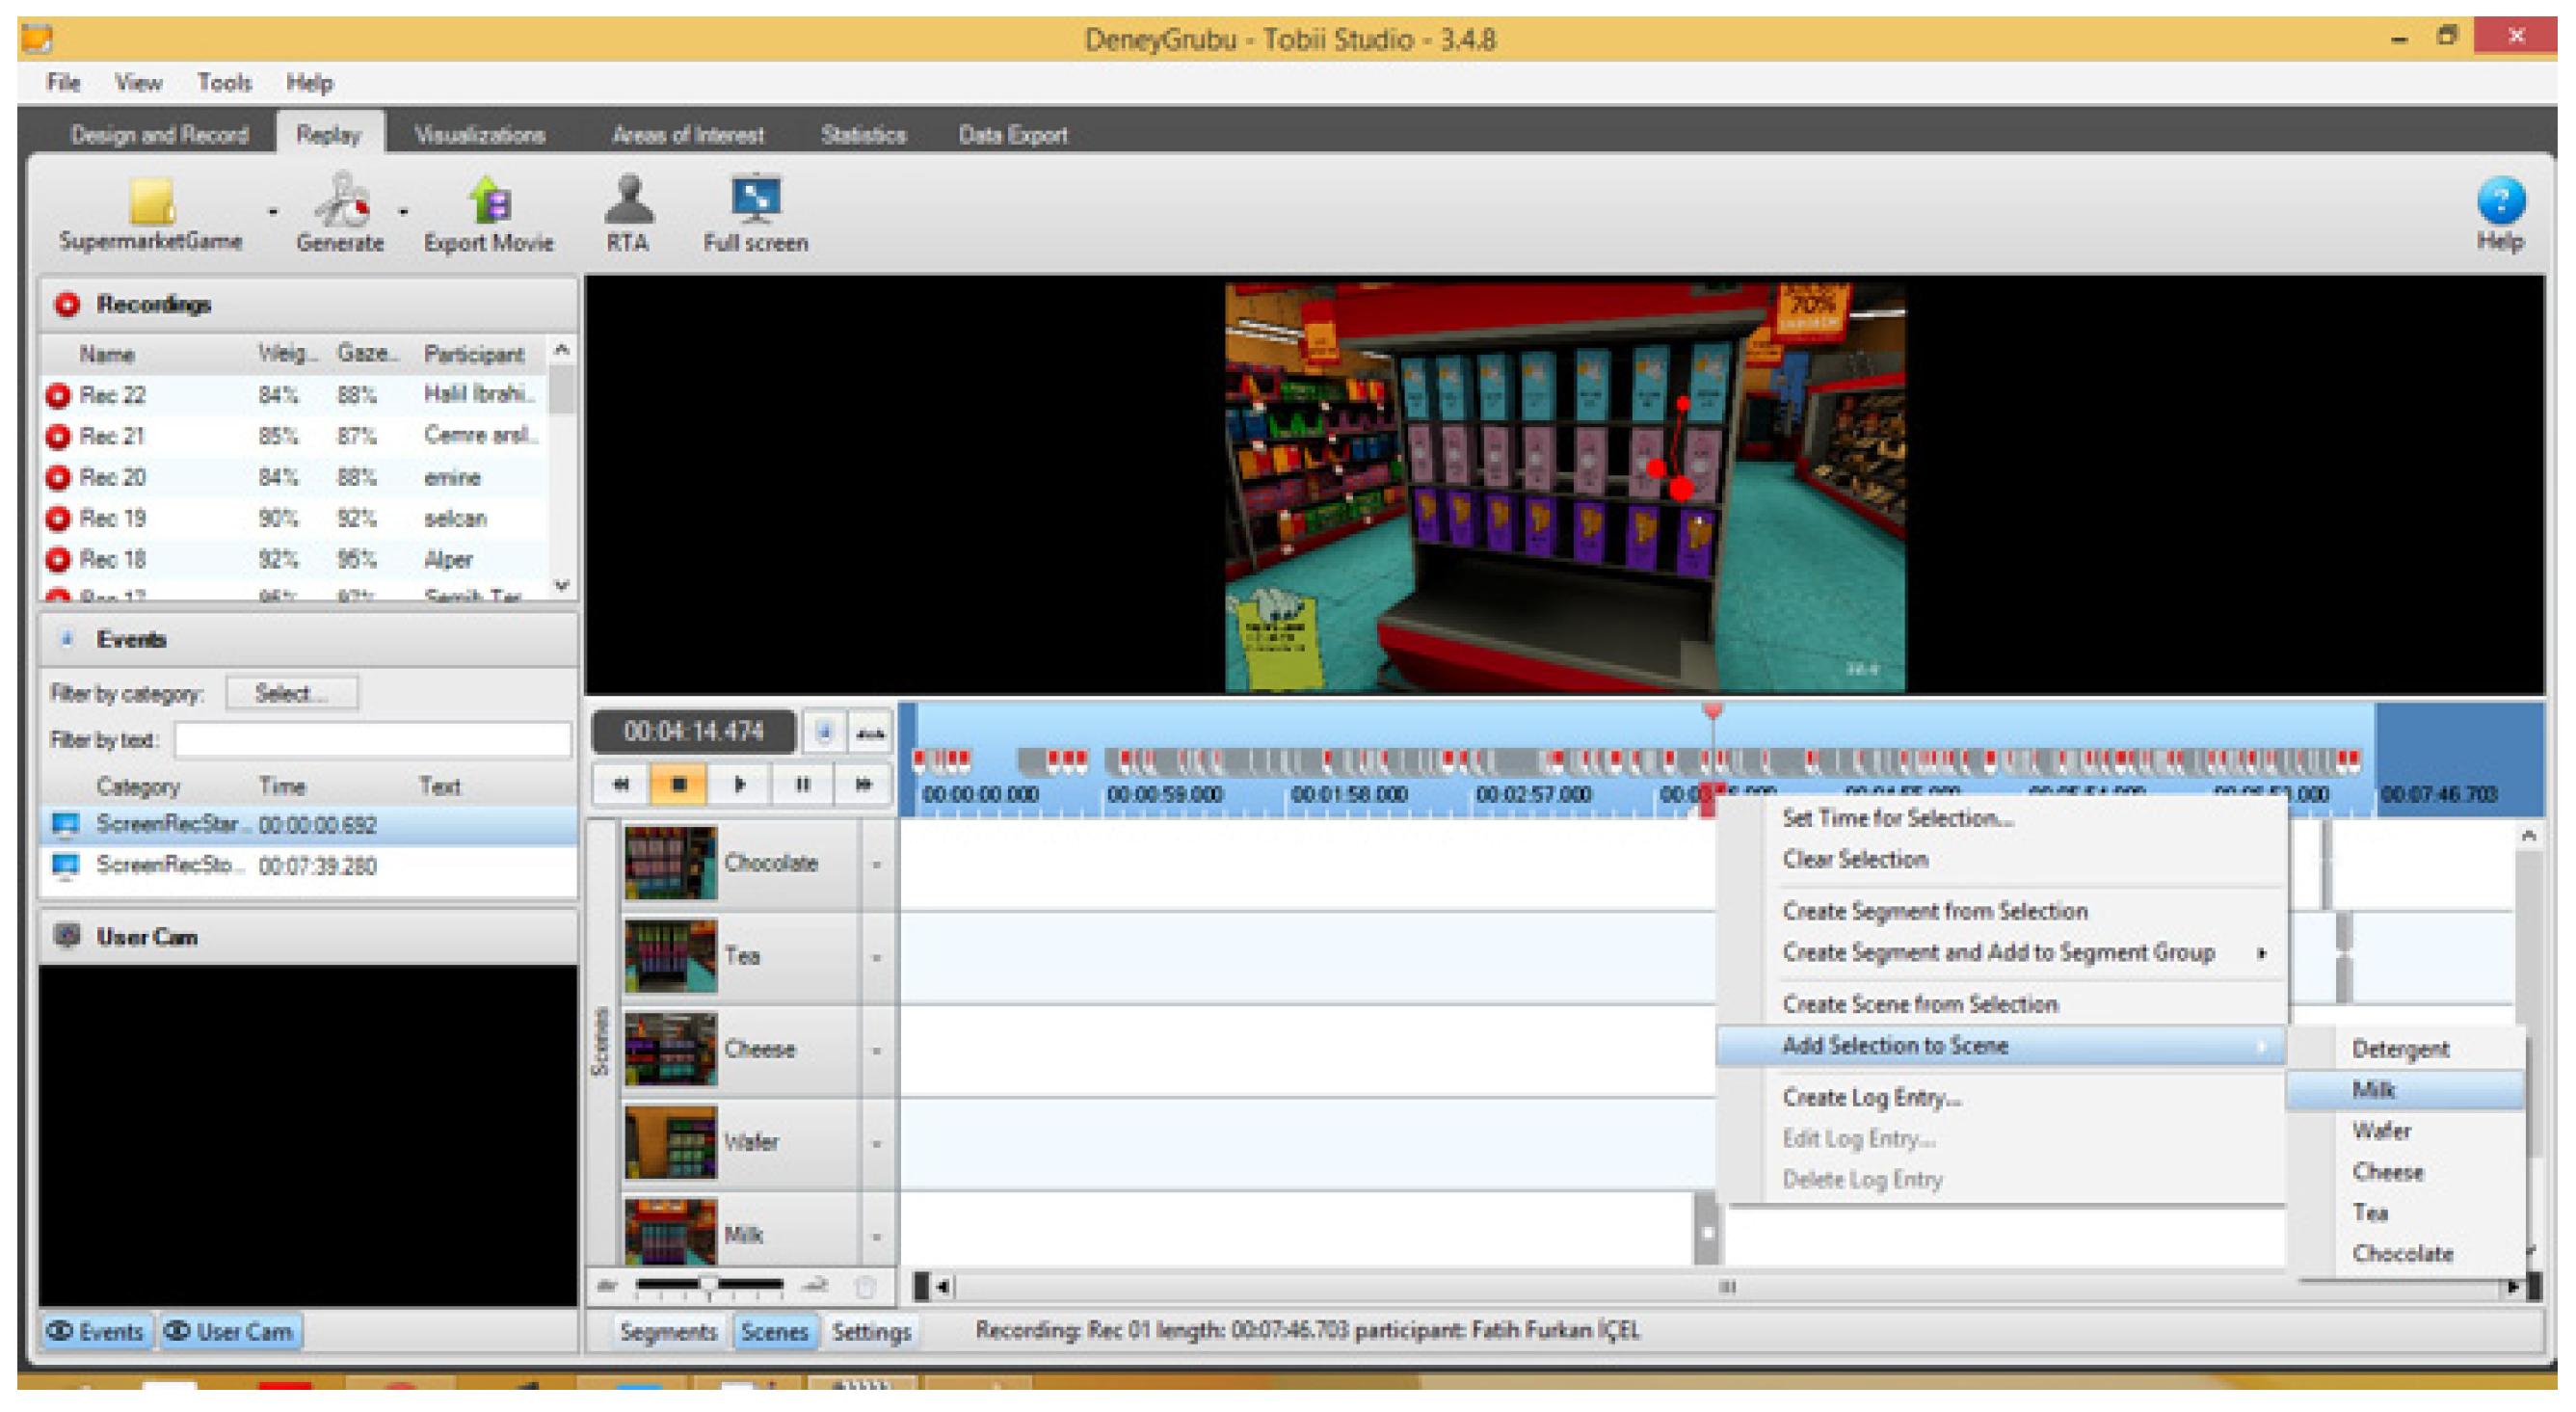2576x1412 pixels.
Task: Adjust the timeline zoom slider
Action: (707, 1284)
